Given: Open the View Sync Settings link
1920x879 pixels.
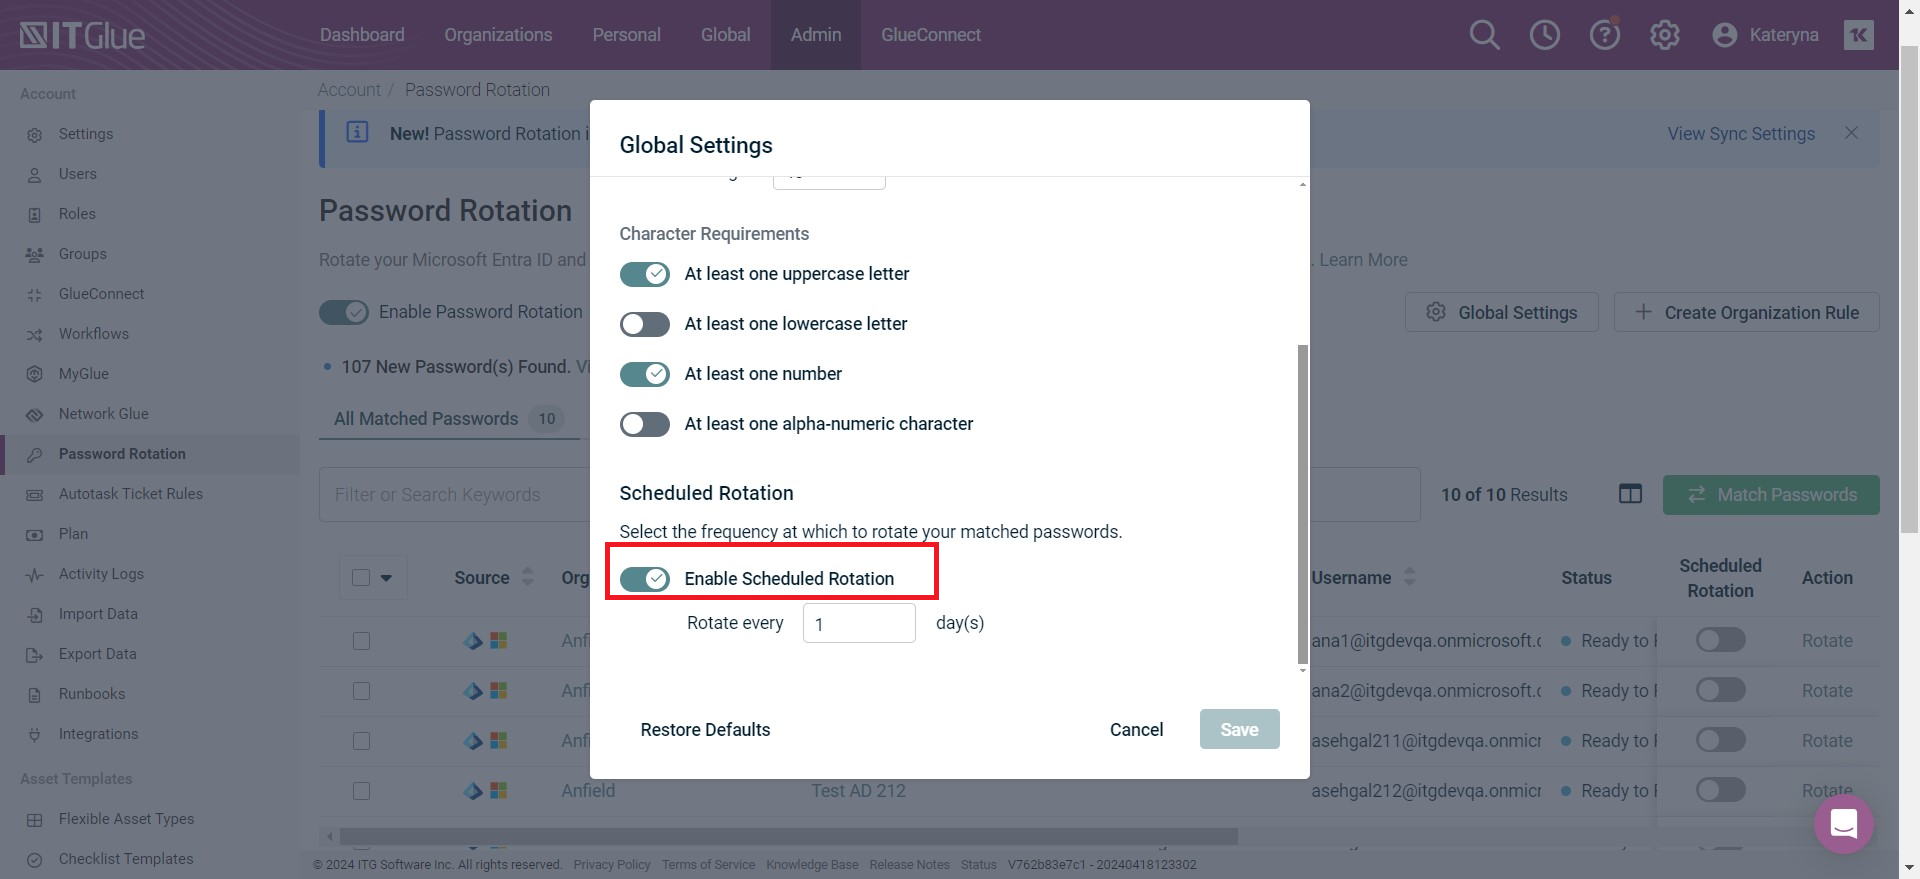Looking at the screenshot, I should (x=1741, y=134).
